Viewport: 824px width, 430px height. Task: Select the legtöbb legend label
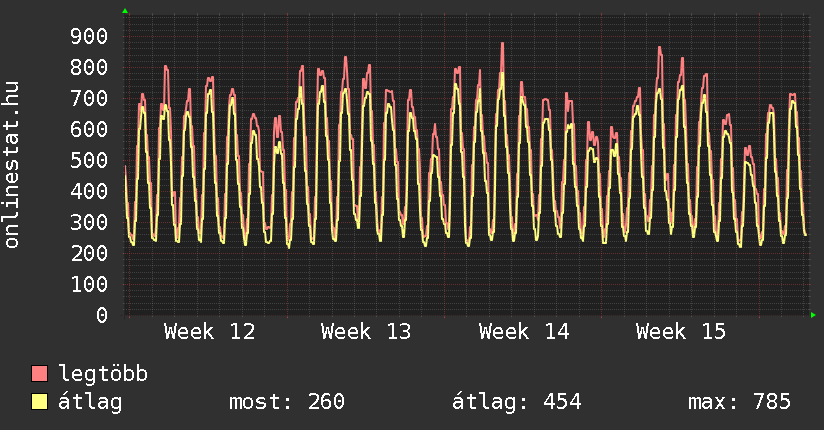click(x=103, y=374)
